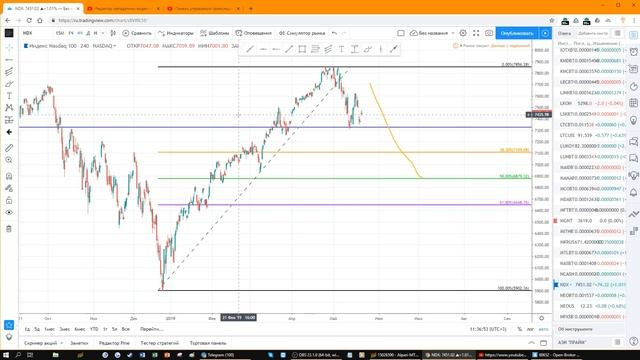
Task: Click the Сравнить compare button
Action: (137, 33)
